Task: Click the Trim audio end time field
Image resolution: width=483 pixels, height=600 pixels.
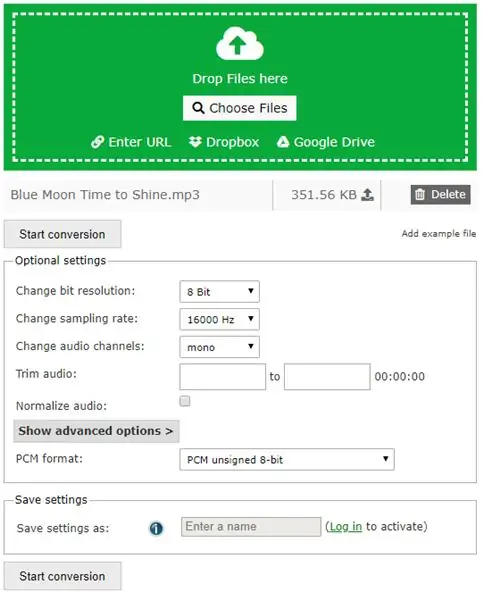Action: click(x=327, y=377)
